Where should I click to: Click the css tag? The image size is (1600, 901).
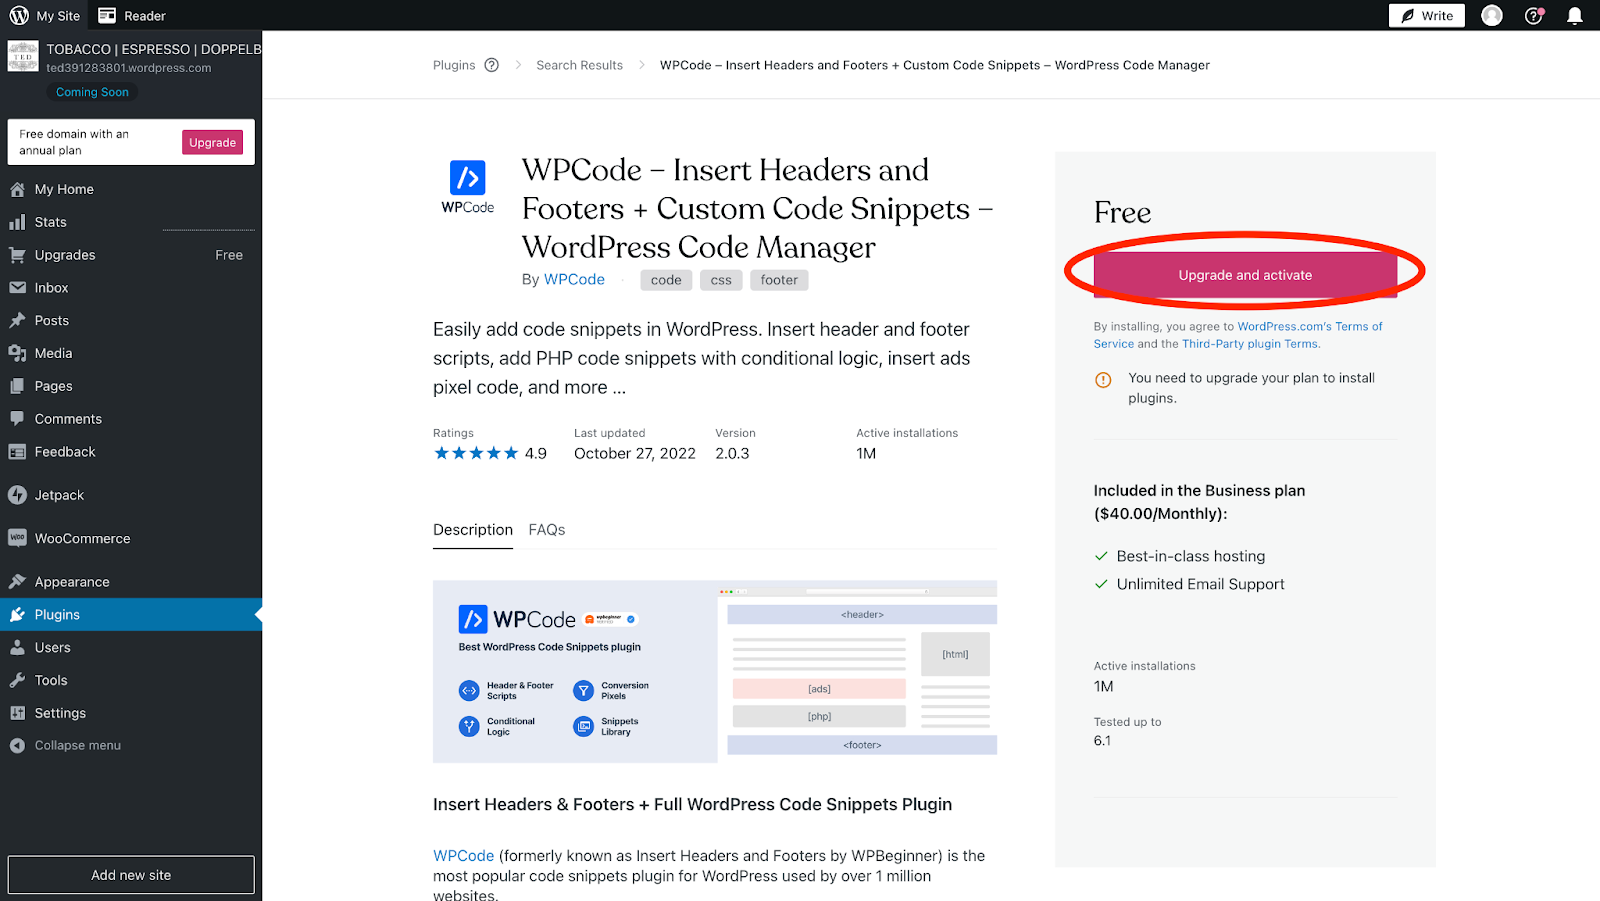[x=721, y=280]
